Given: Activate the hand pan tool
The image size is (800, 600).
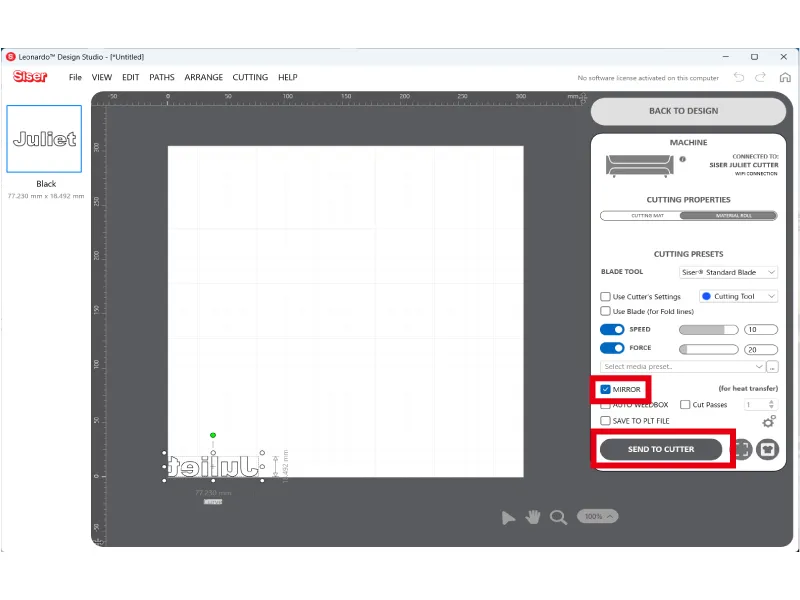Looking at the screenshot, I should 534,516.
